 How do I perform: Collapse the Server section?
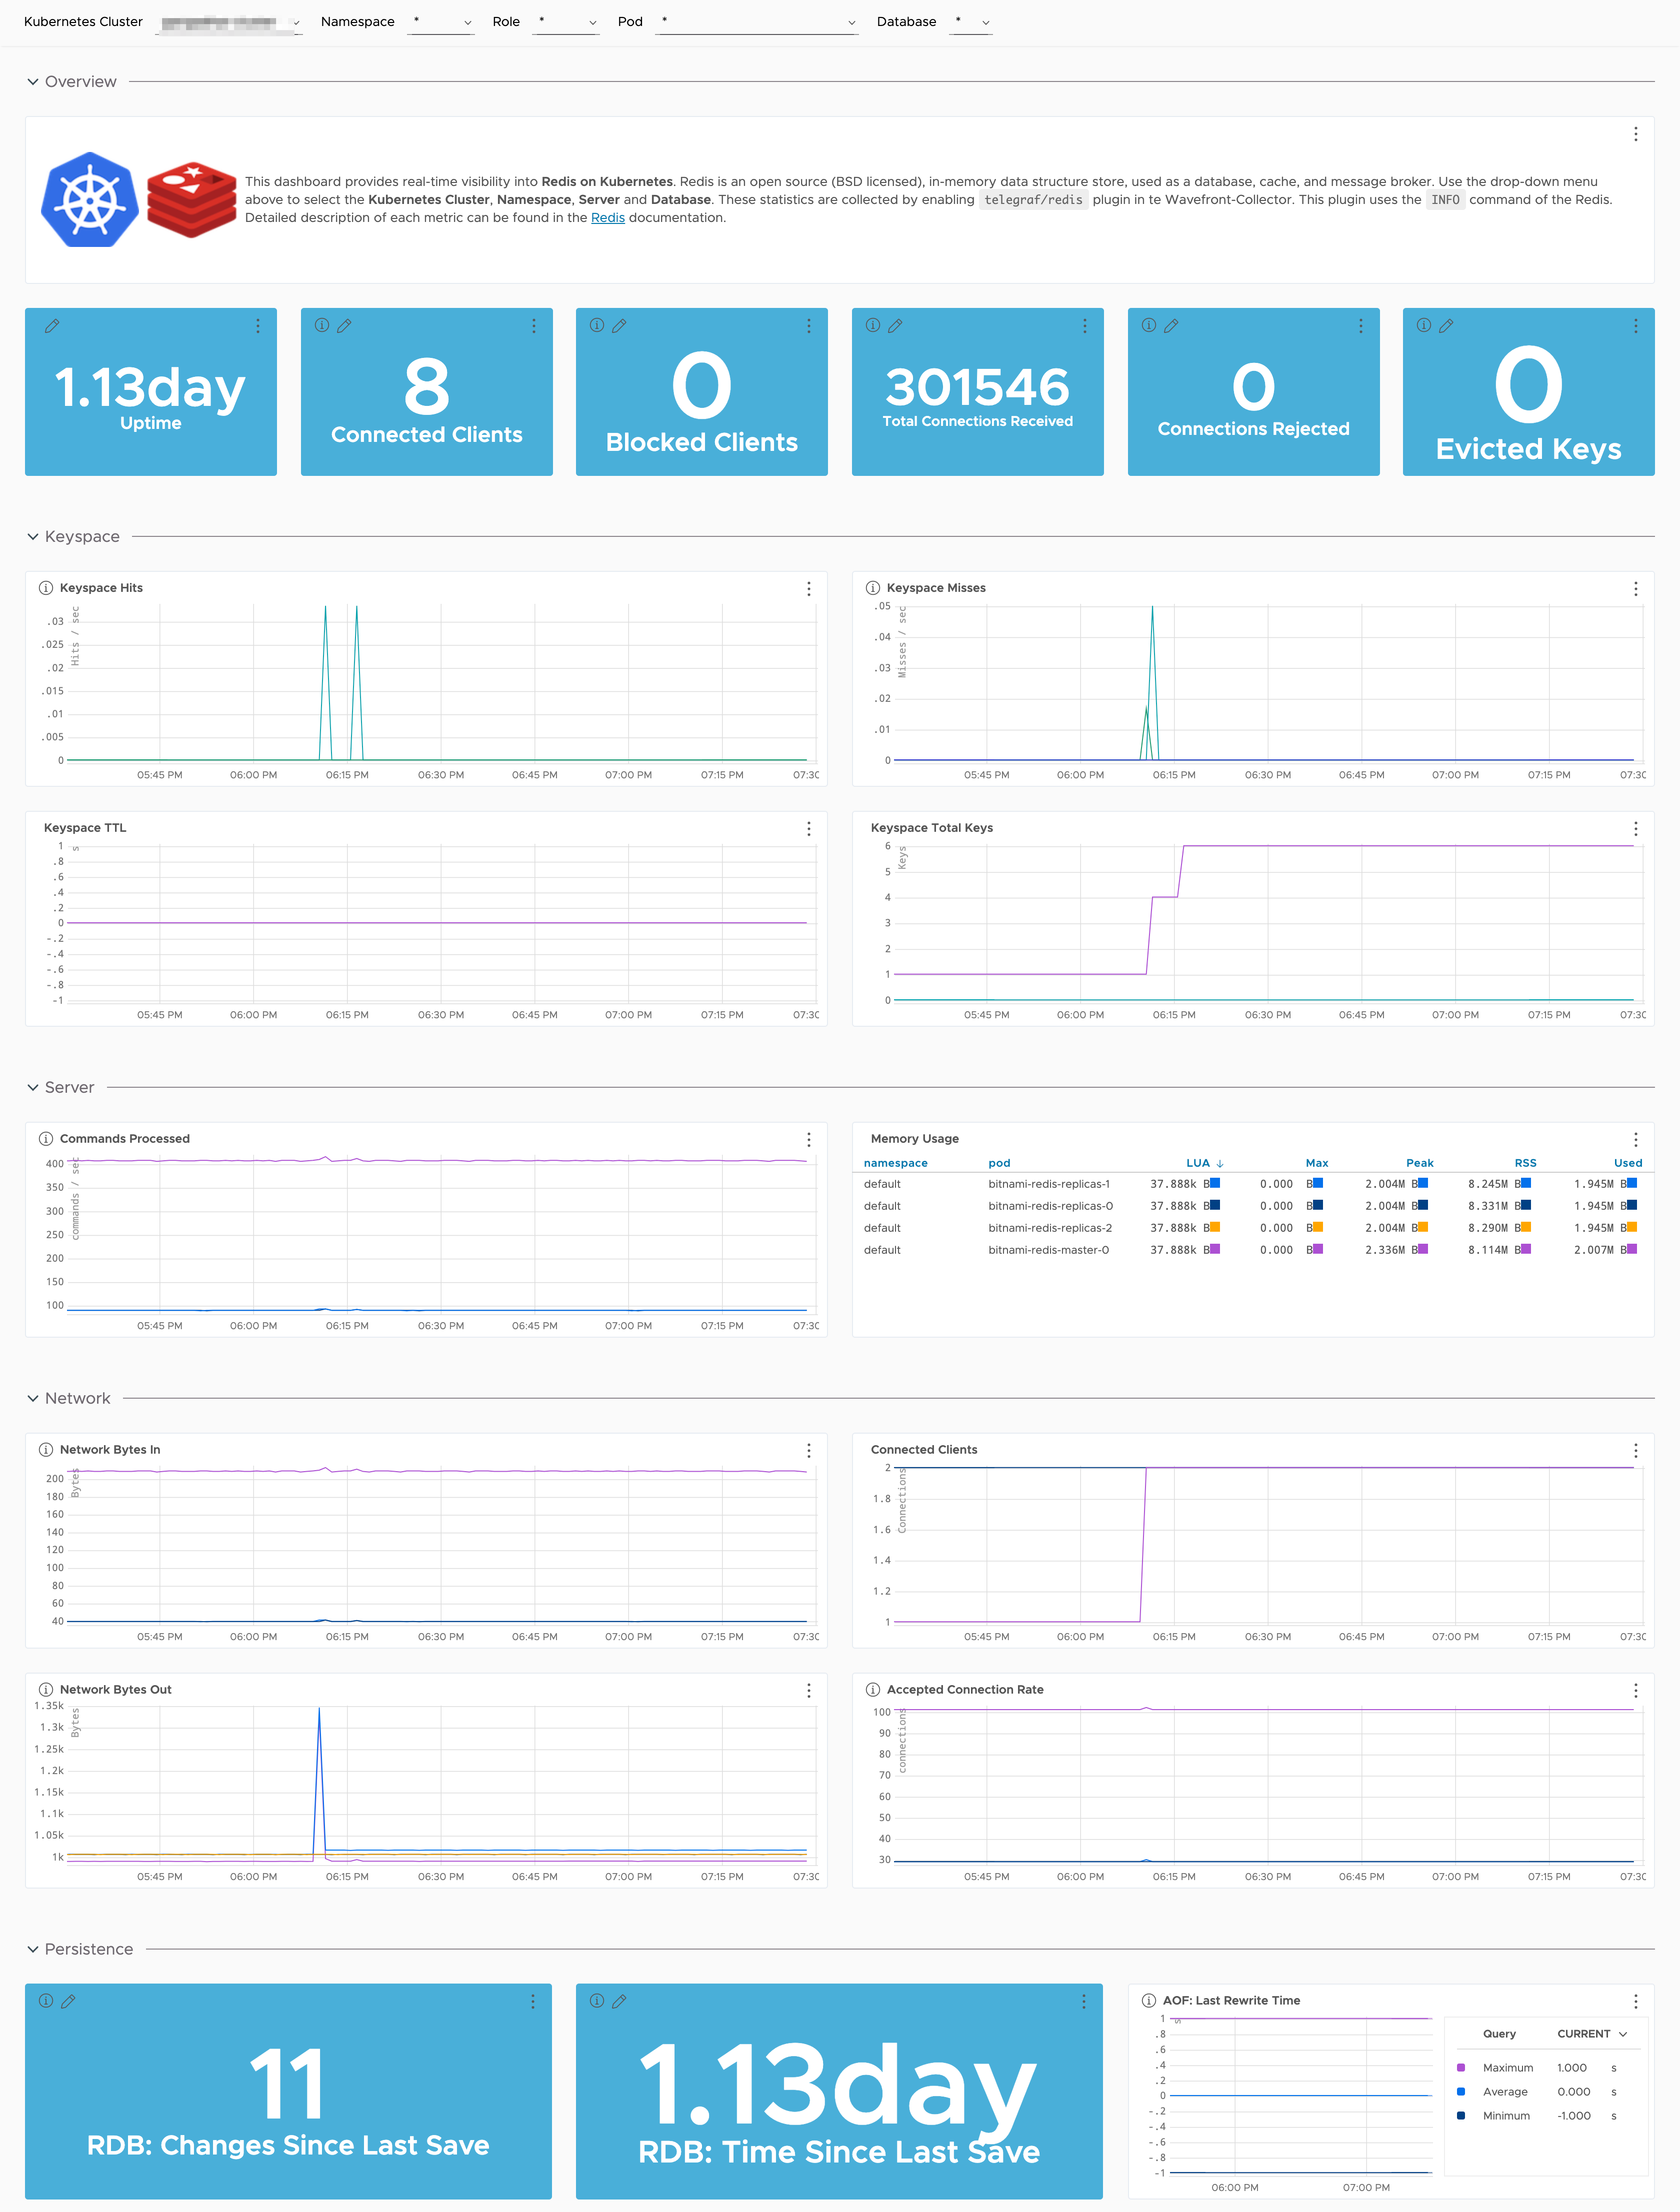[33, 1088]
